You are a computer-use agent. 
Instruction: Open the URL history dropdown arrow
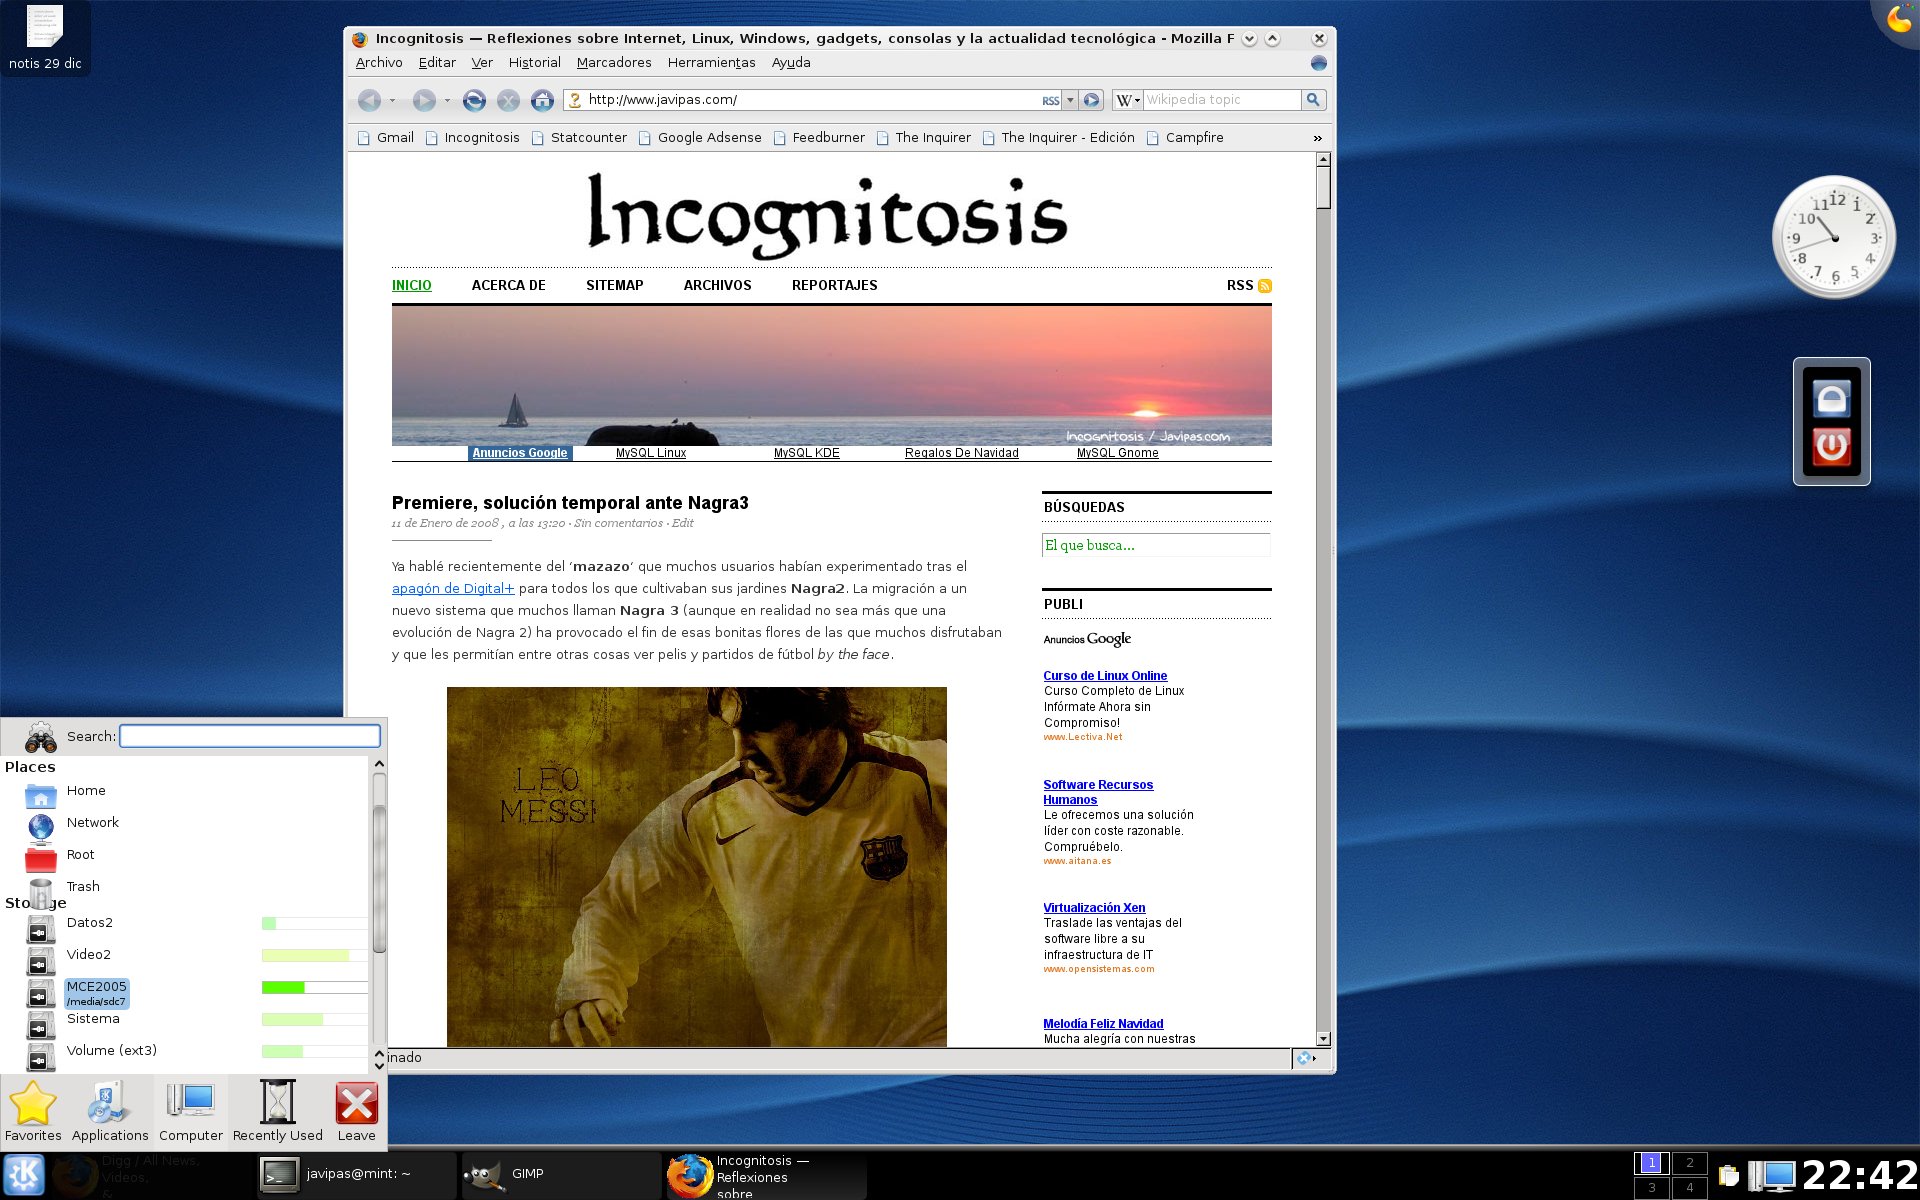pyautogui.click(x=1070, y=100)
